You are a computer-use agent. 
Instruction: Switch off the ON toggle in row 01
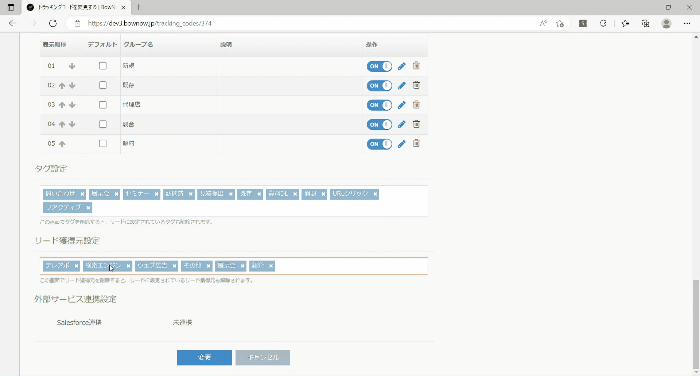[379, 66]
